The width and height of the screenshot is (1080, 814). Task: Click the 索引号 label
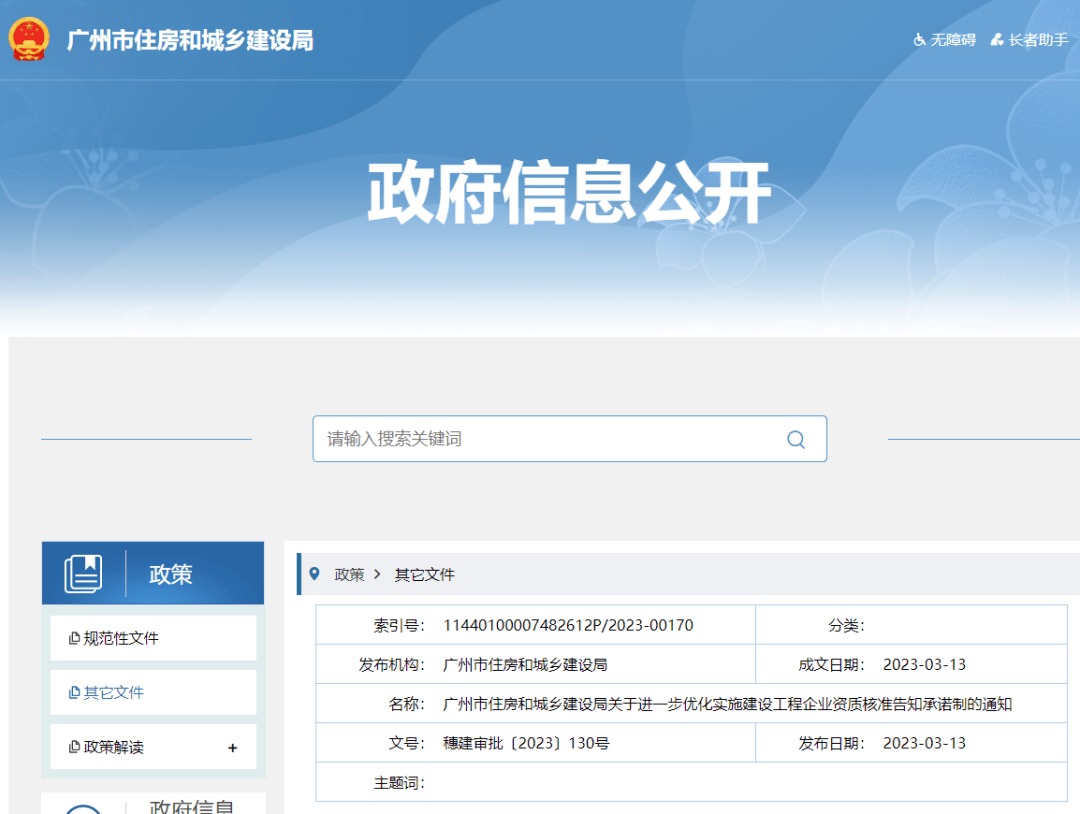(x=399, y=625)
